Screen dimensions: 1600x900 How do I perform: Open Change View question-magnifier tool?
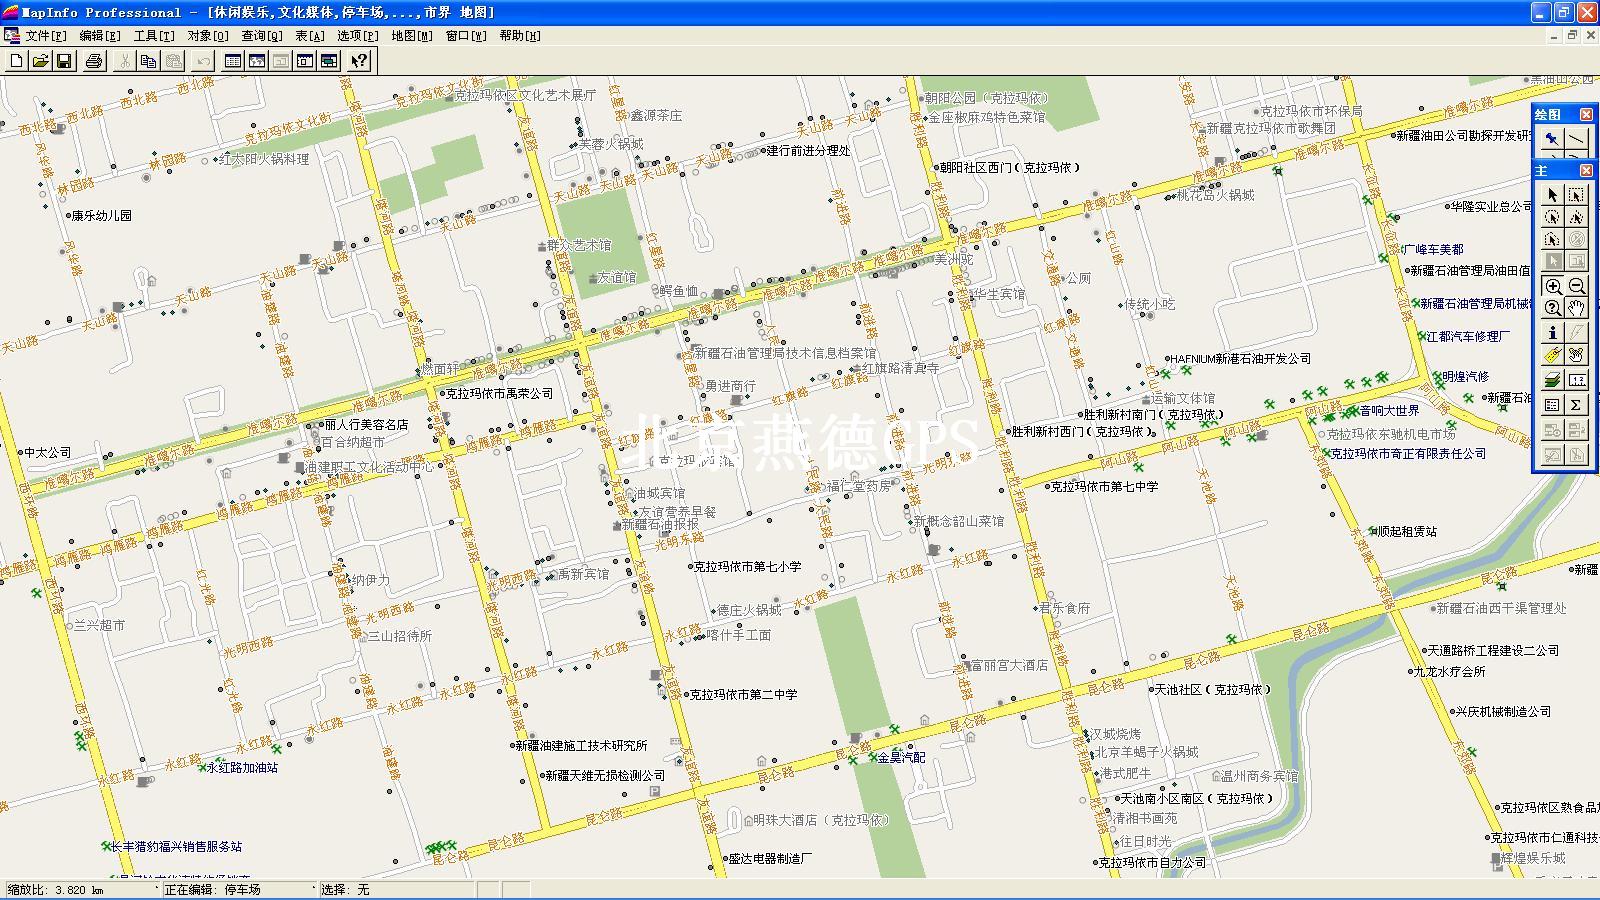tap(1552, 308)
